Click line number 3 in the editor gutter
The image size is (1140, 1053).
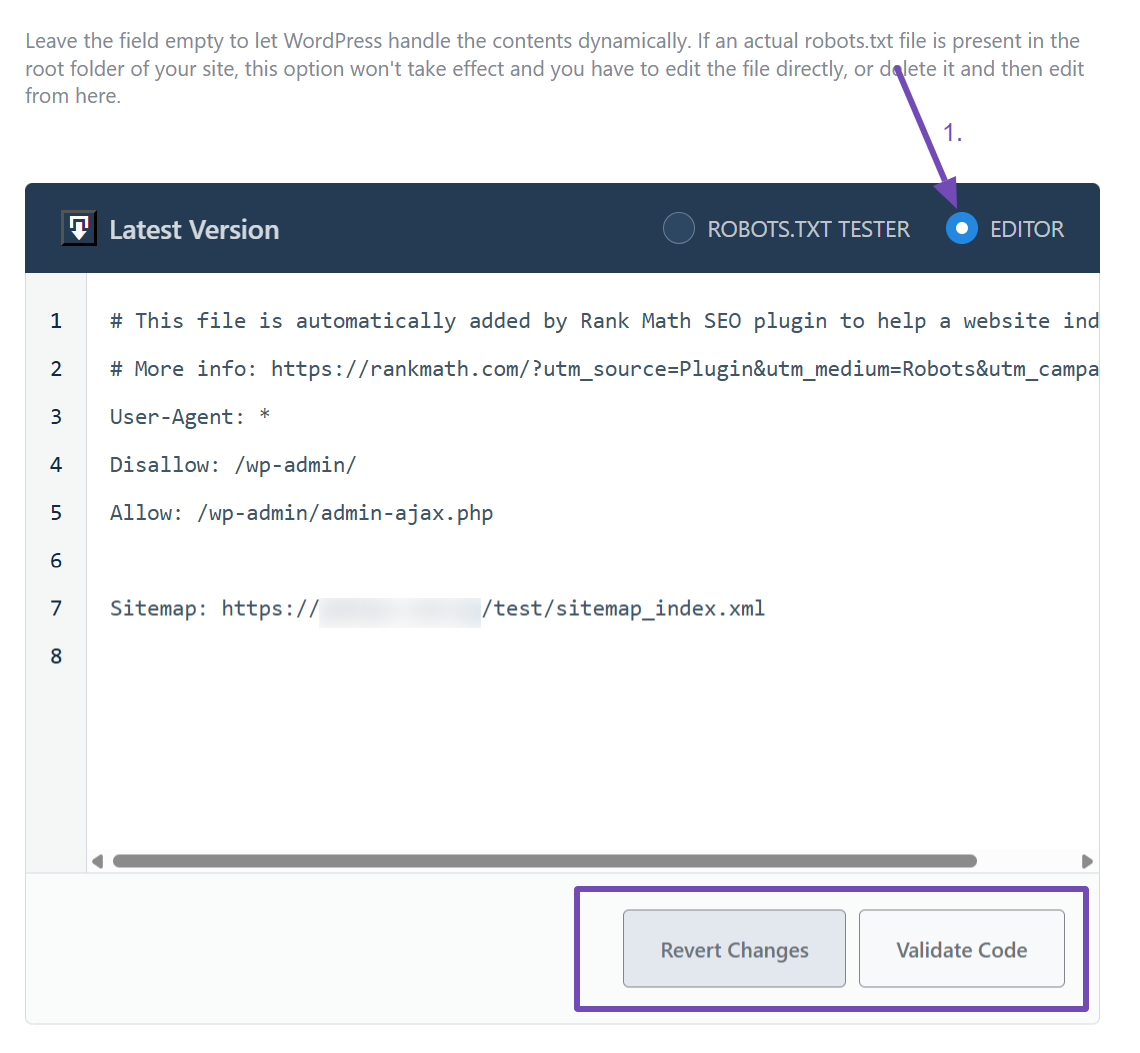point(56,416)
